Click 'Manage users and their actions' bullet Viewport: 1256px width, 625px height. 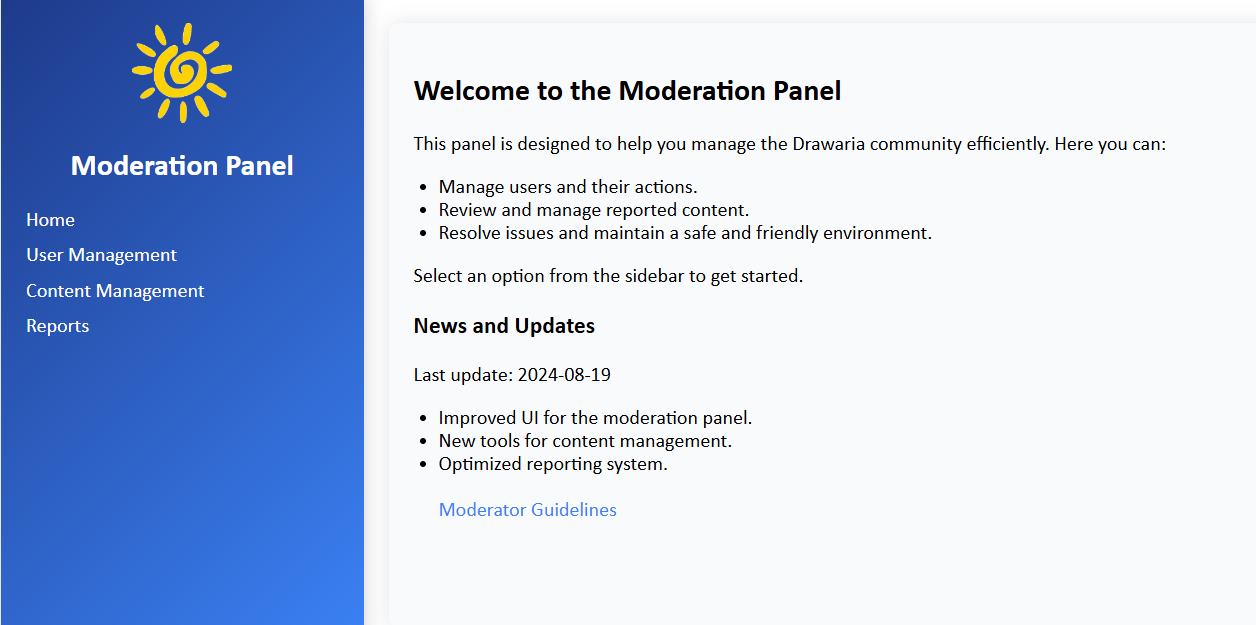(x=568, y=187)
